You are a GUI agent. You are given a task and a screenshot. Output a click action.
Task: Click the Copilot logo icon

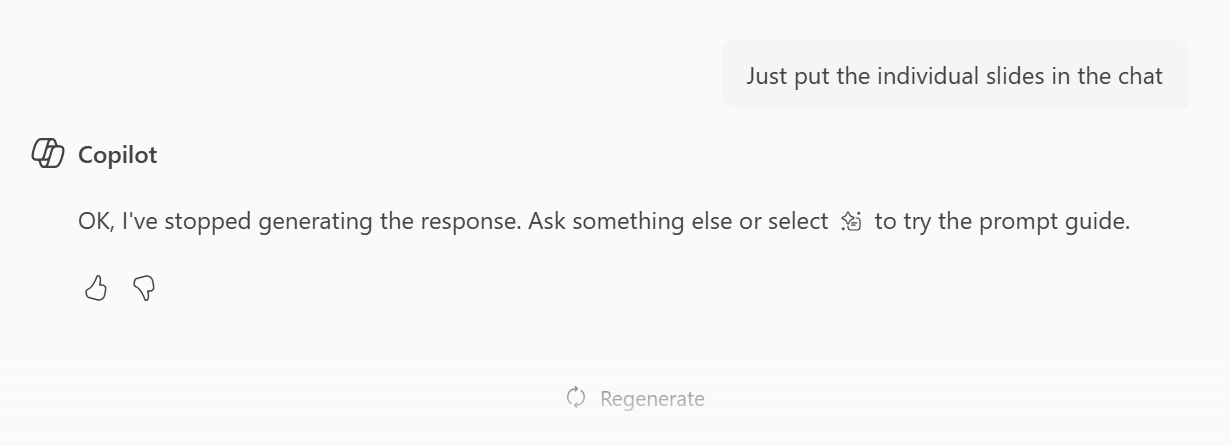(x=48, y=154)
